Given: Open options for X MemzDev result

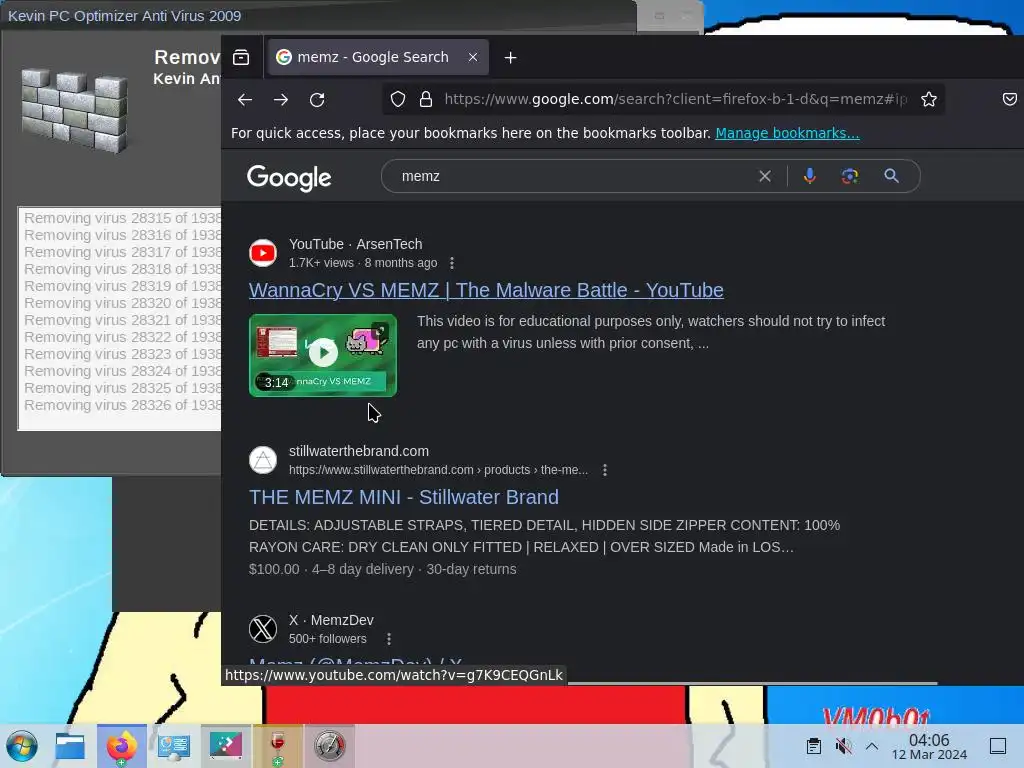Looking at the screenshot, I should coord(389,639).
